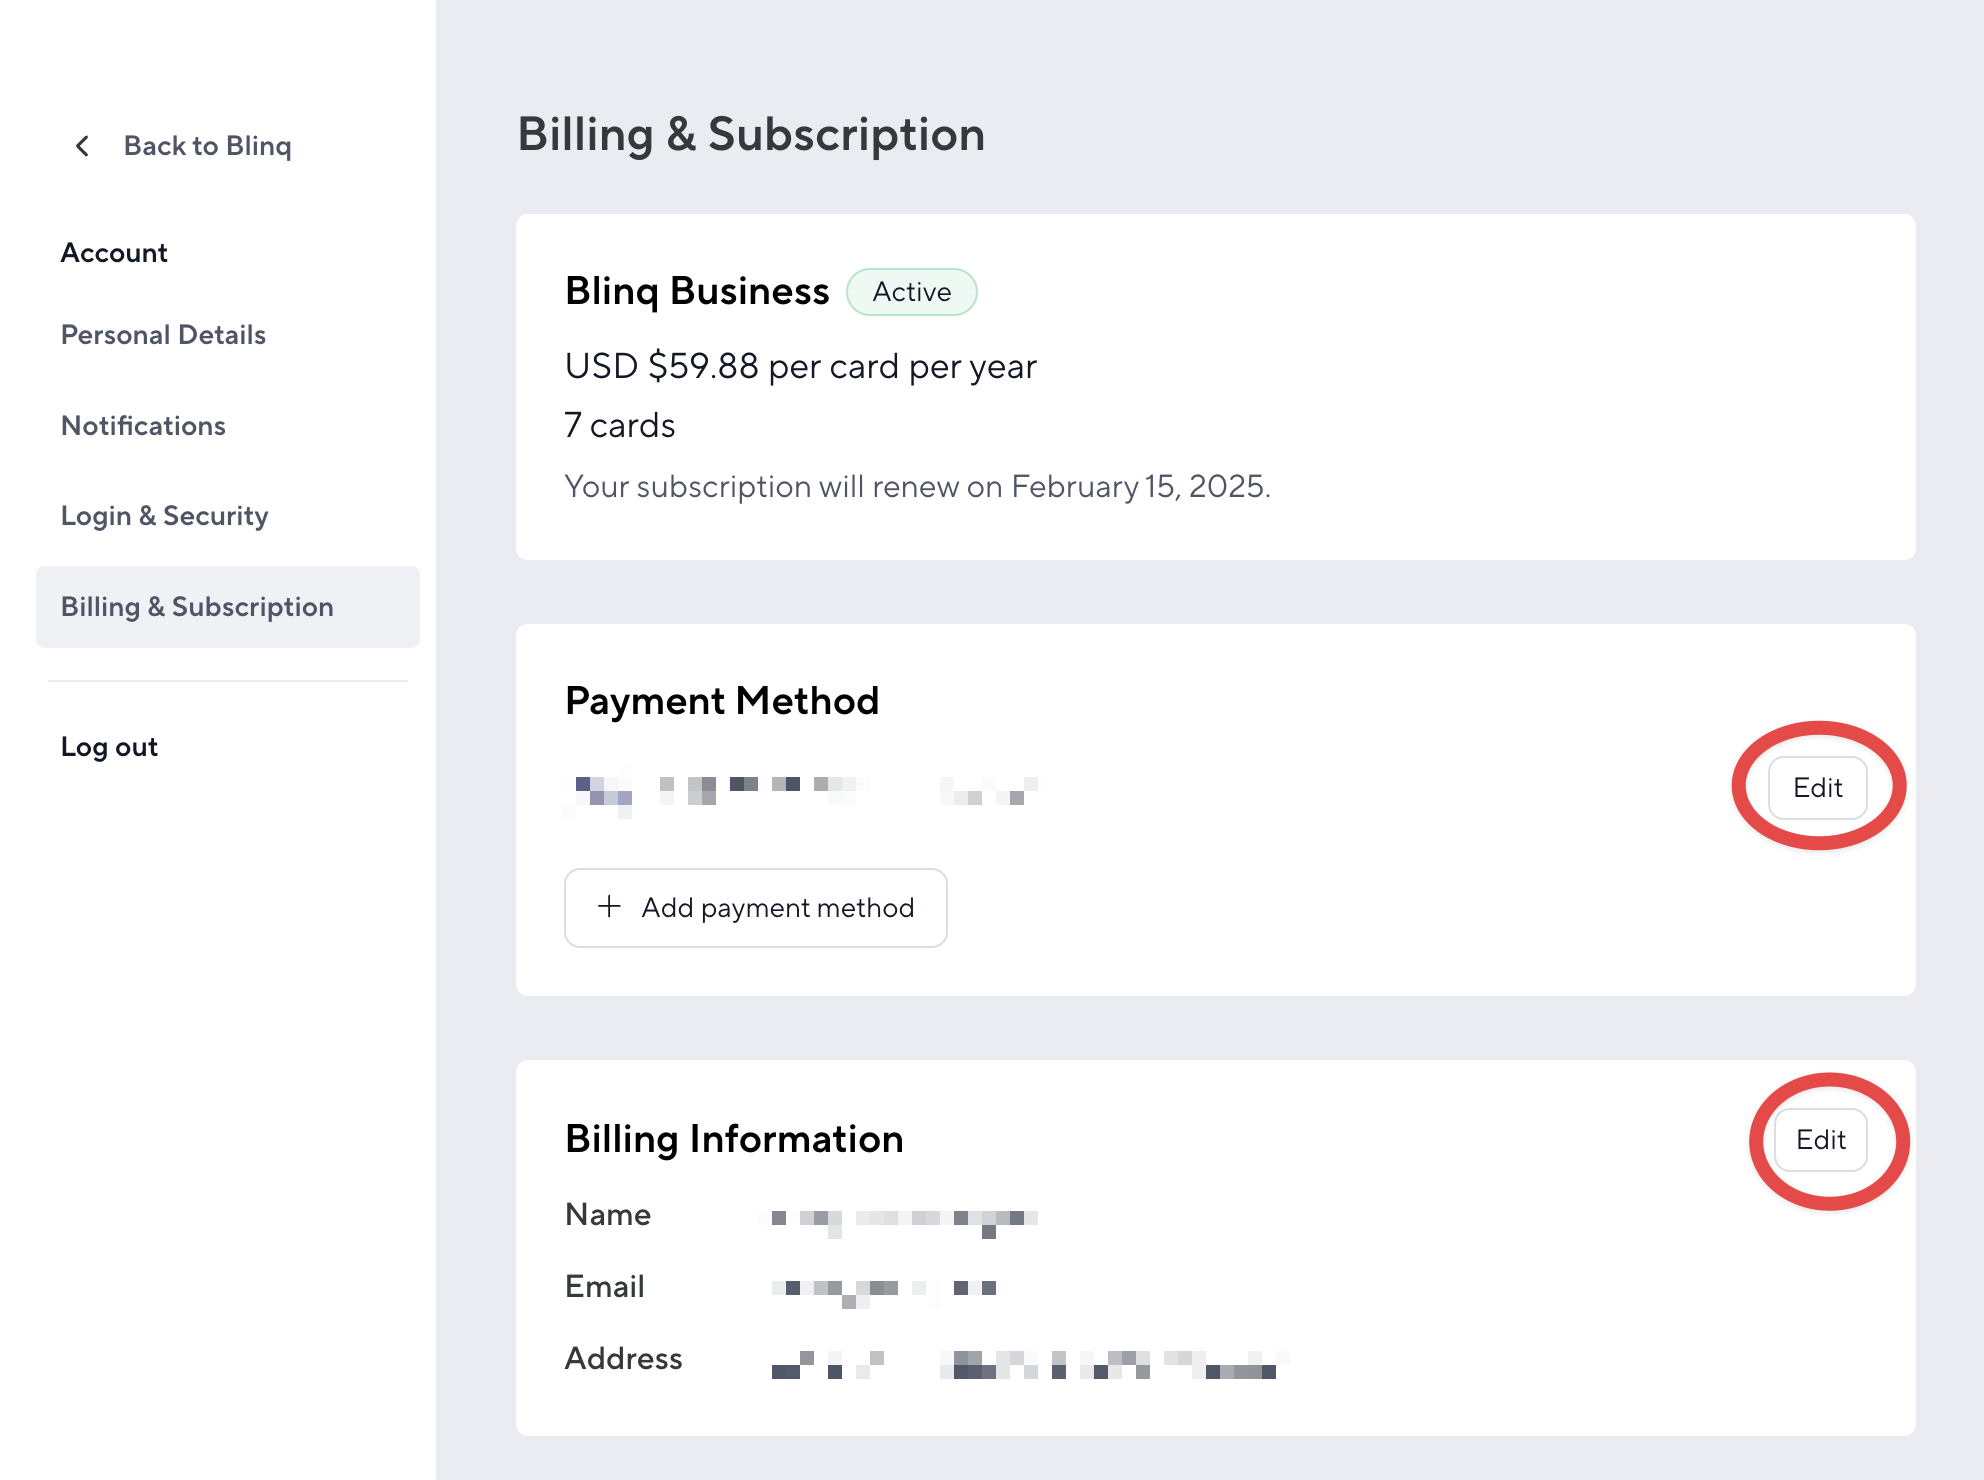The image size is (1984, 1480).
Task: Click subscription renewal date text
Action: [x=918, y=487]
